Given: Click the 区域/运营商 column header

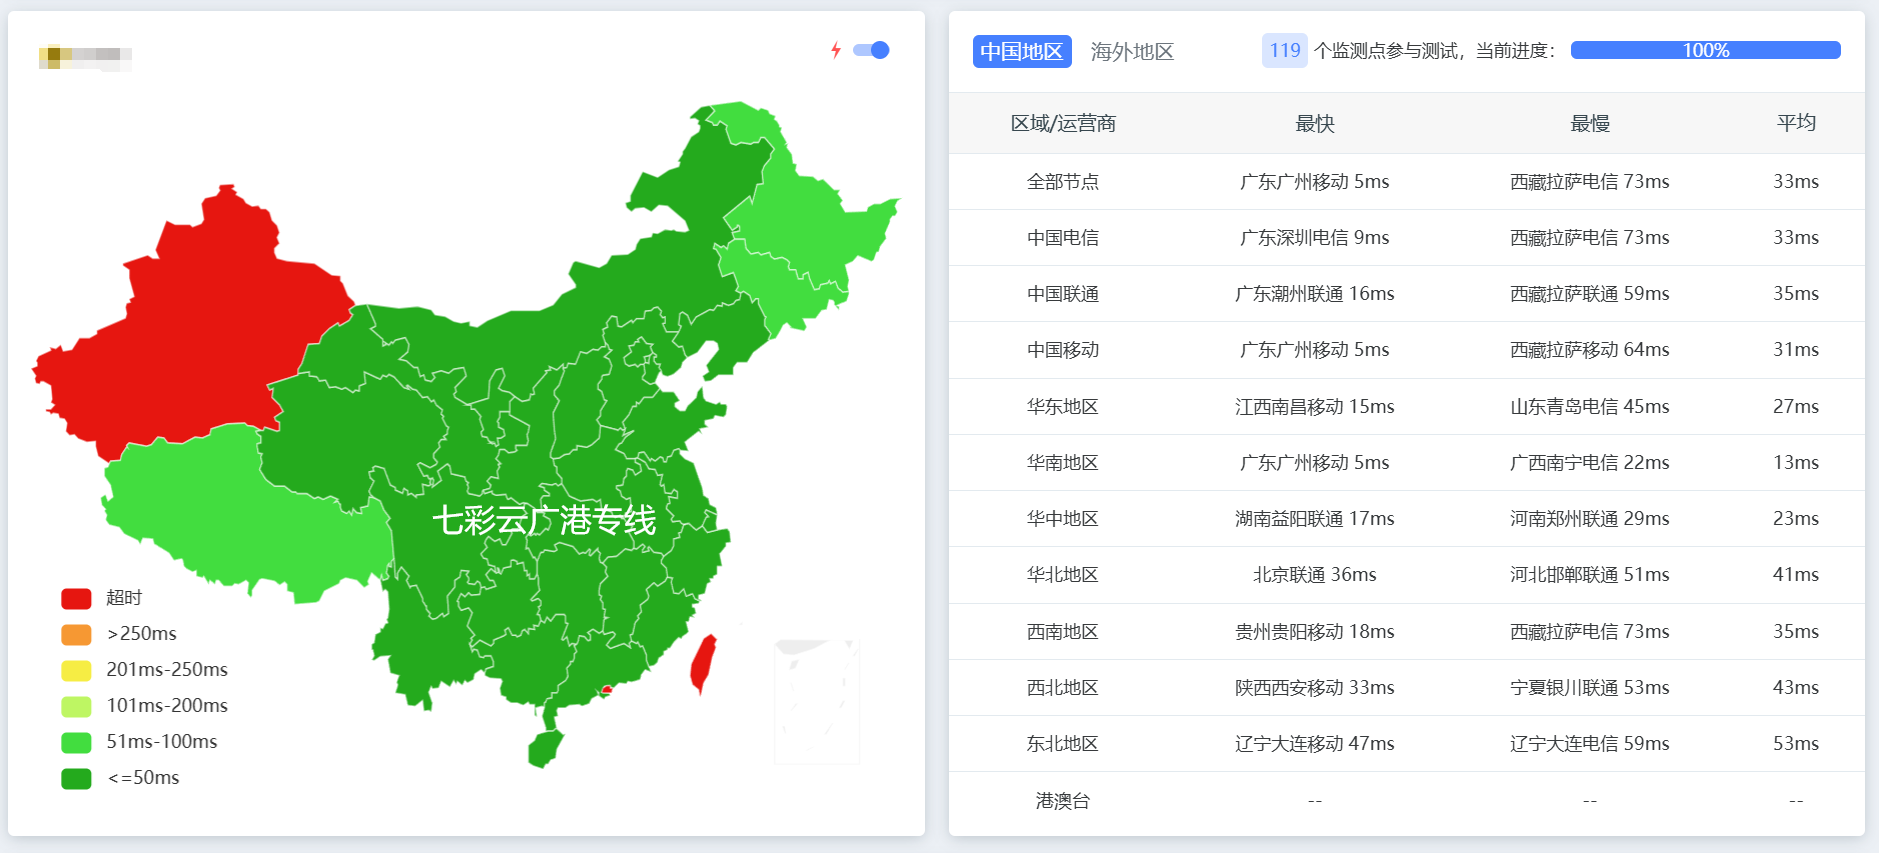Looking at the screenshot, I should 1063,123.
